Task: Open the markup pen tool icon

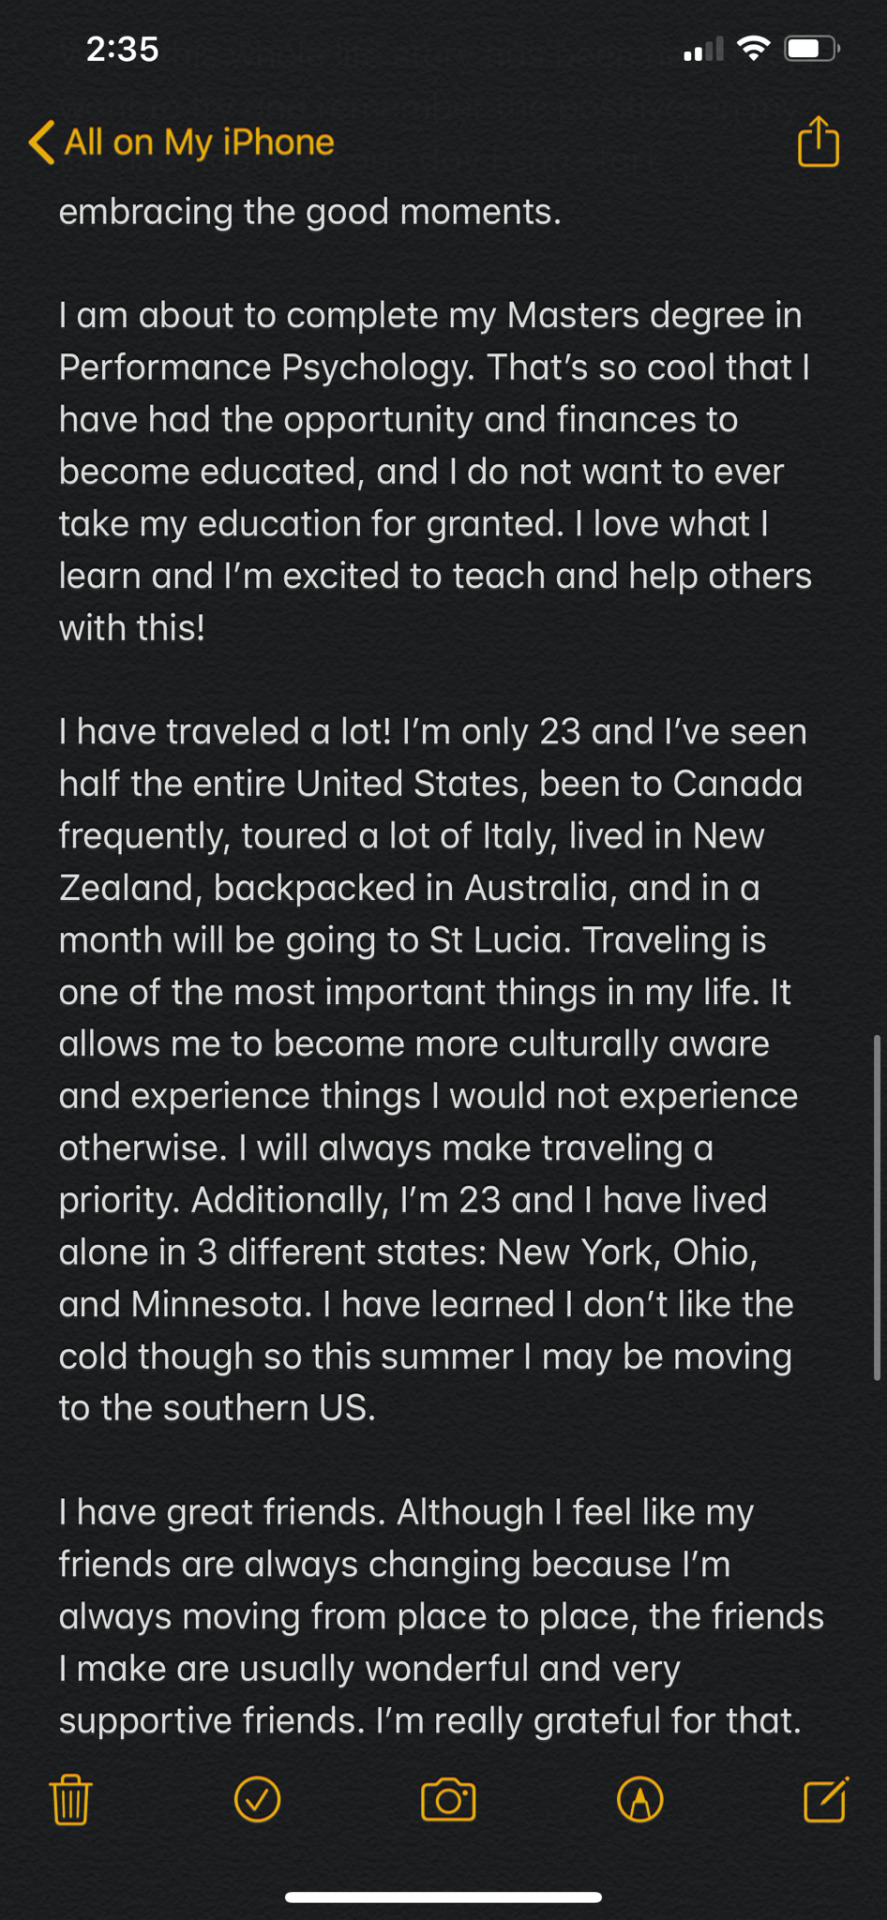Action: [640, 1799]
